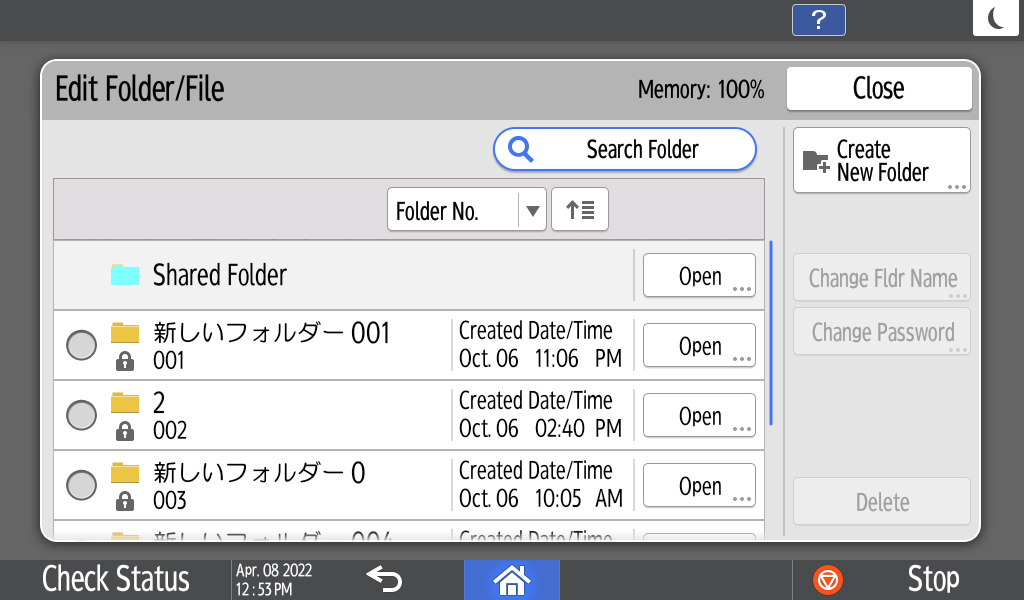
Task: Close the Edit Folder/File dialog
Action: point(878,88)
